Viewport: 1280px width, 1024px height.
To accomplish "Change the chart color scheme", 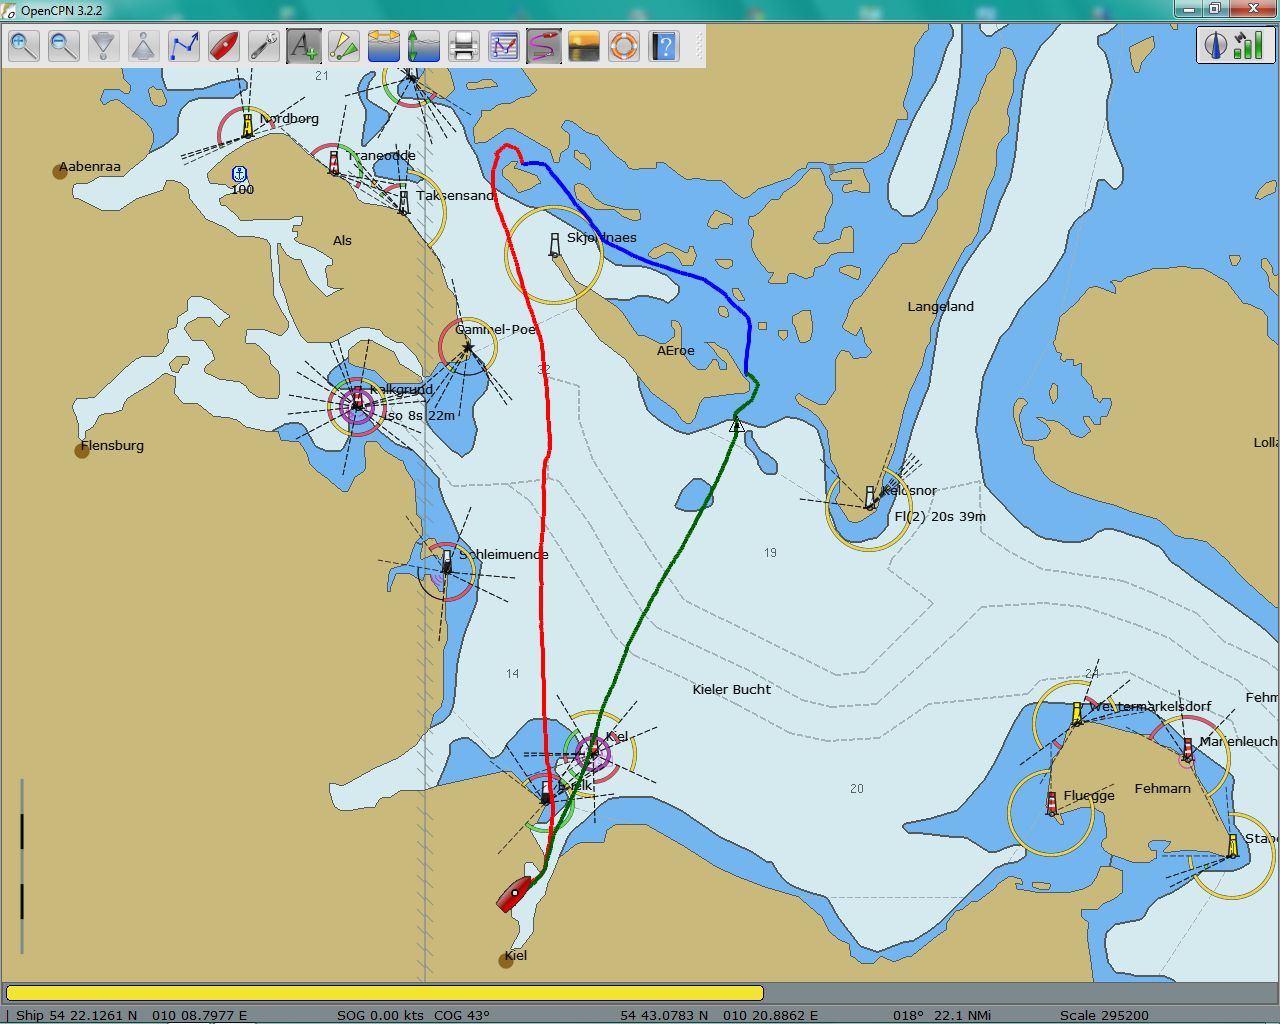I will point(584,46).
